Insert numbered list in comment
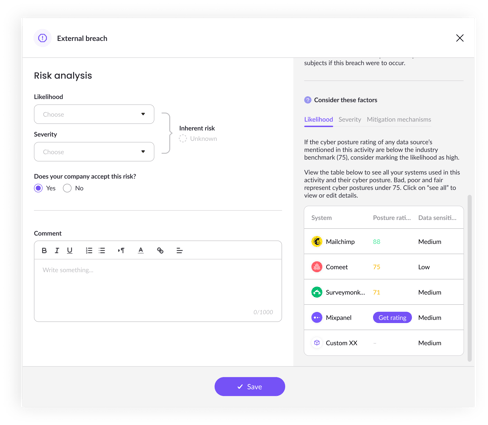Viewport: 488px width, 425px height. 89,250
